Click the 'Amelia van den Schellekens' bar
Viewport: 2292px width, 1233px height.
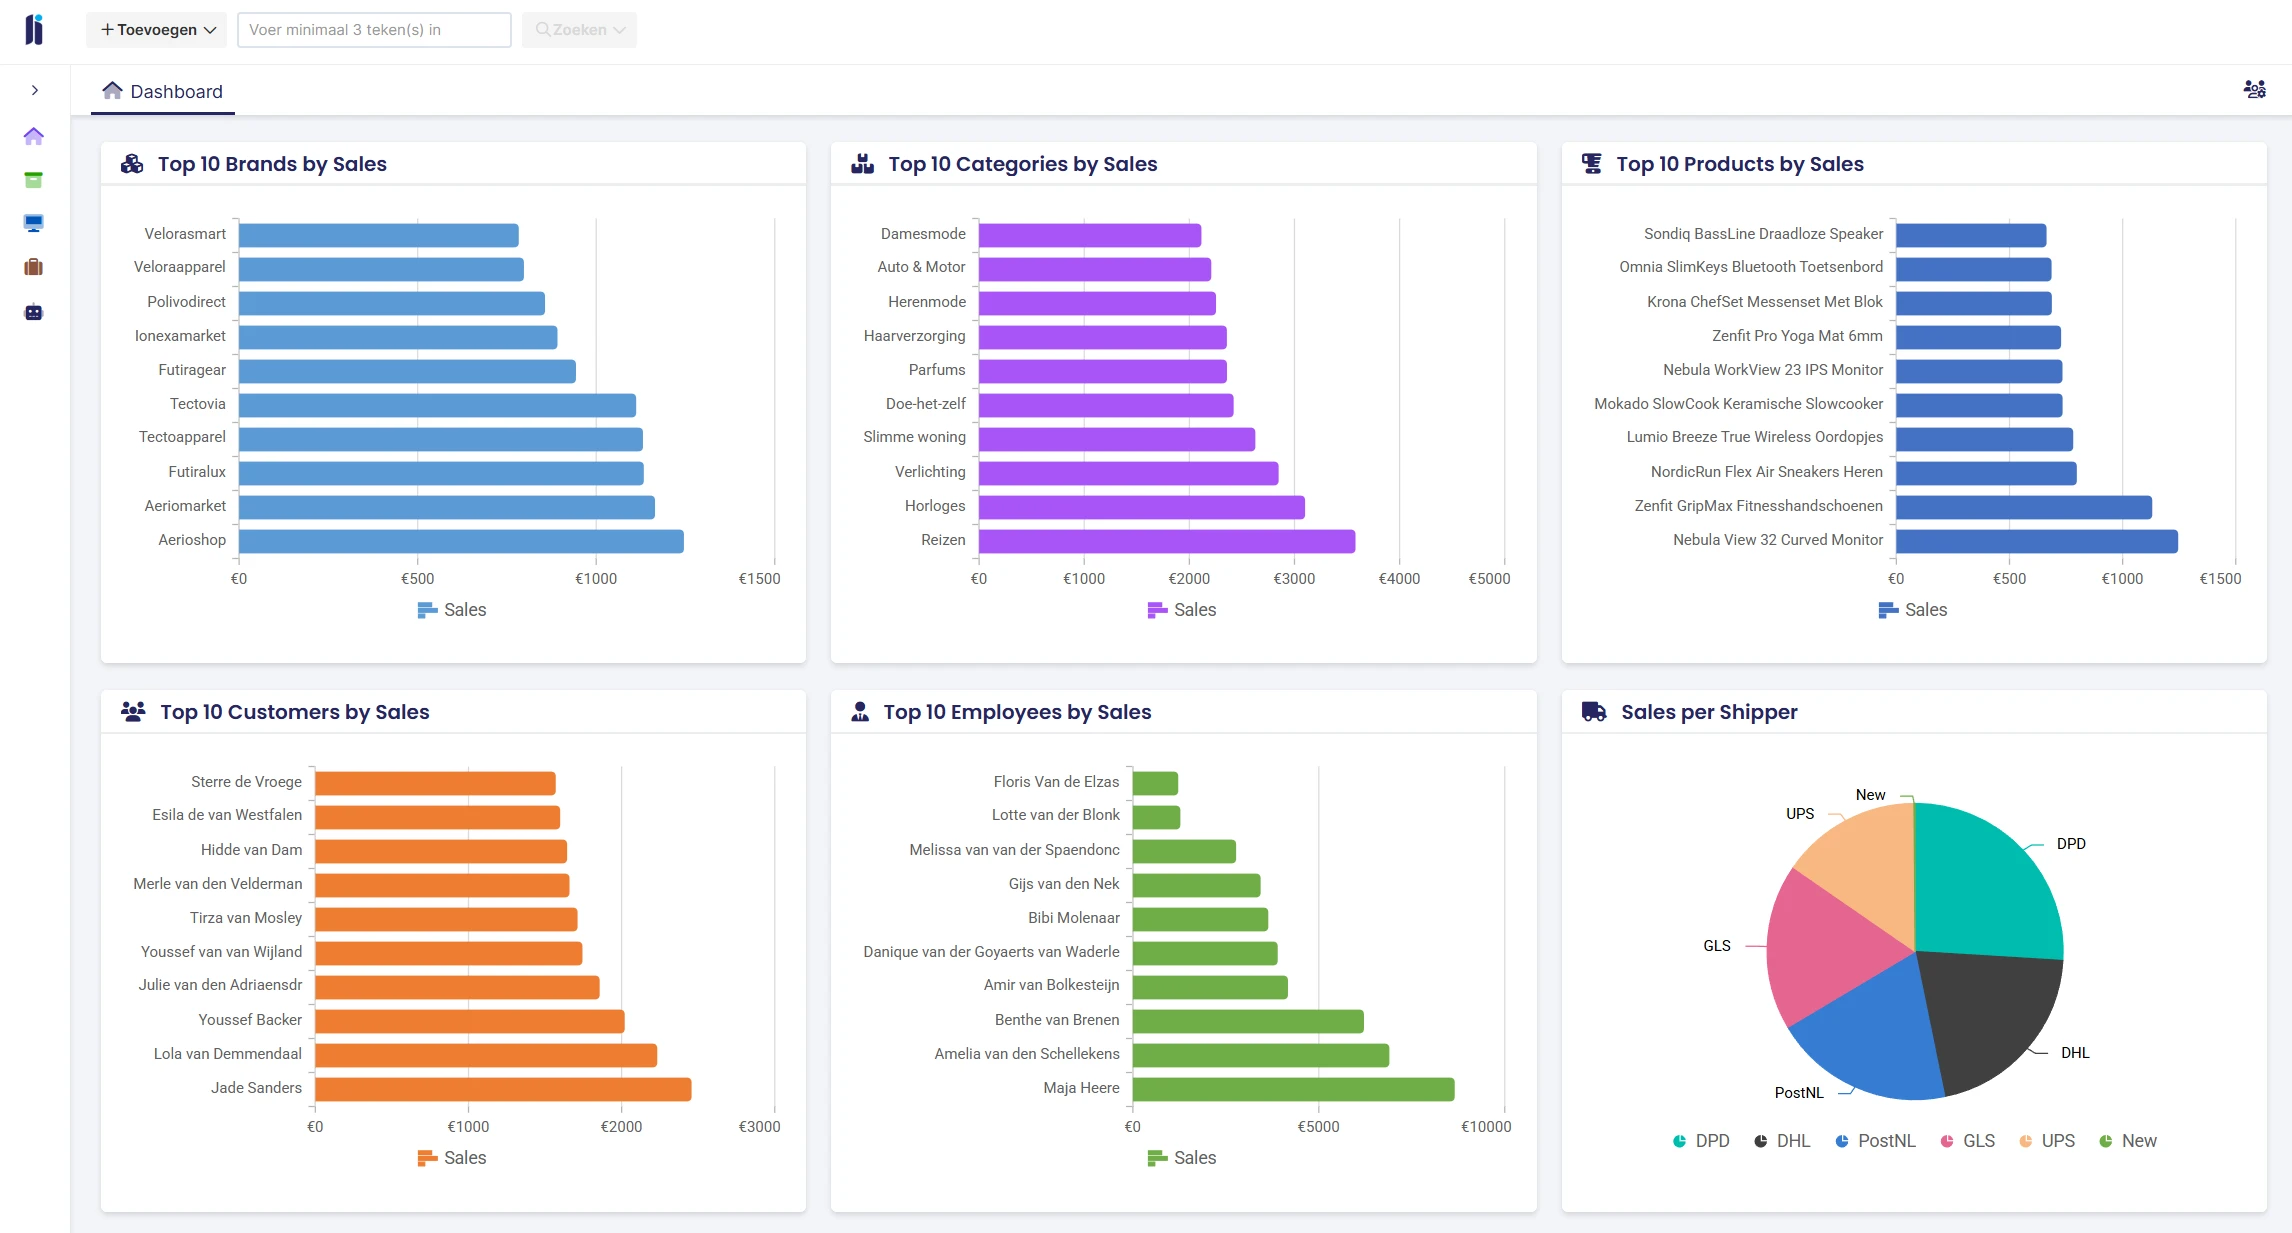click(x=1260, y=1055)
